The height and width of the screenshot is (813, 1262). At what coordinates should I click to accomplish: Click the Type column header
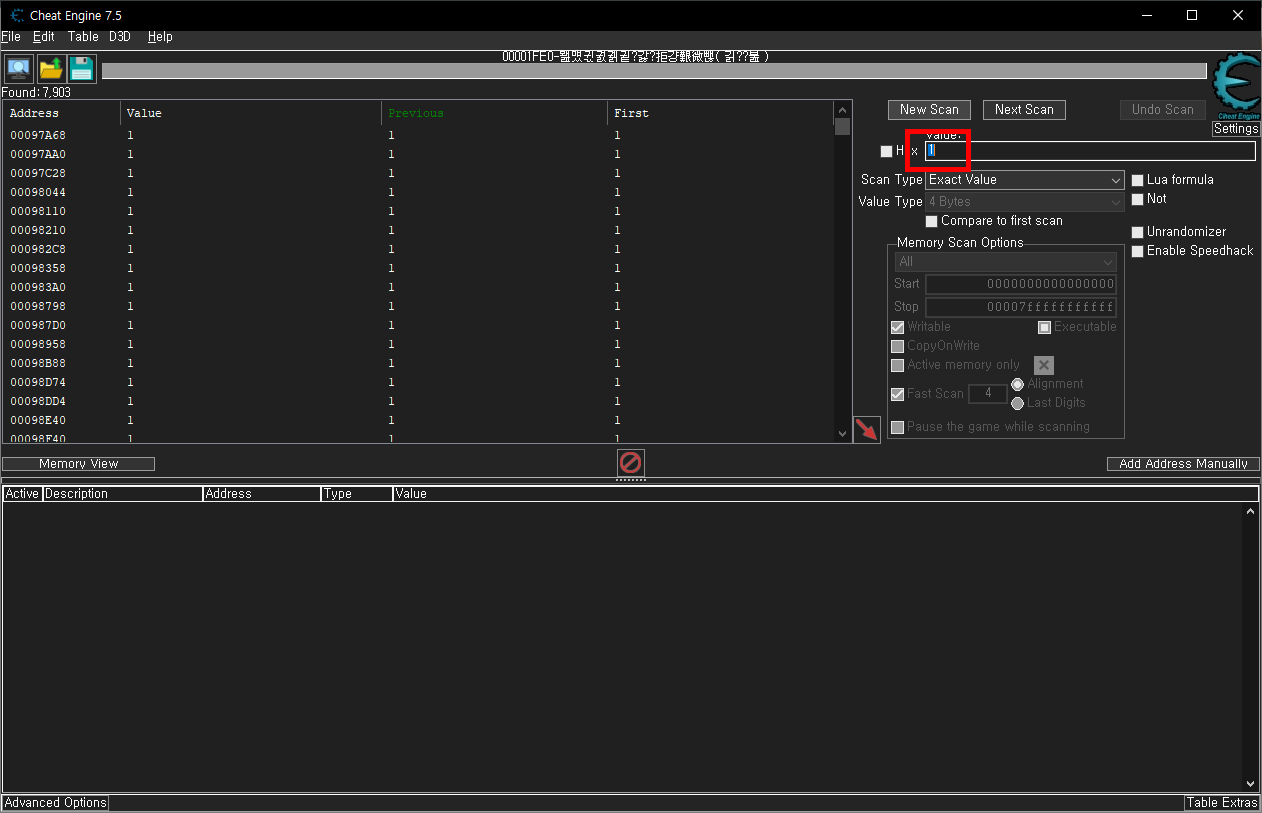pyautogui.click(x=356, y=494)
